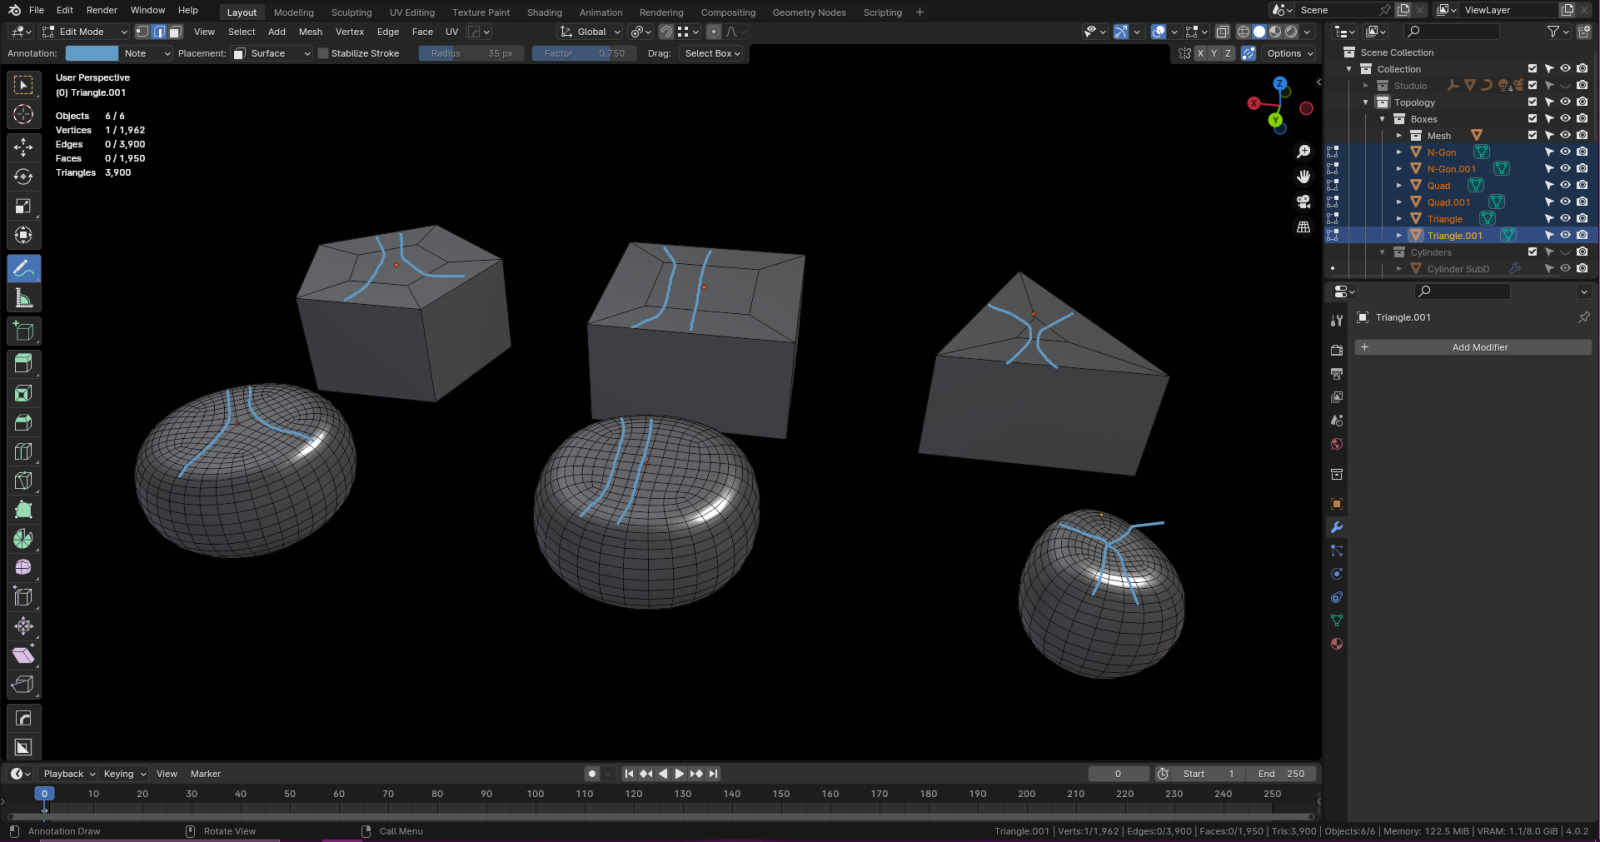Open the Material properties tab
The height and width of the screenshot is (842, 1600).
pyautogui.click(x=1337, y=644)
